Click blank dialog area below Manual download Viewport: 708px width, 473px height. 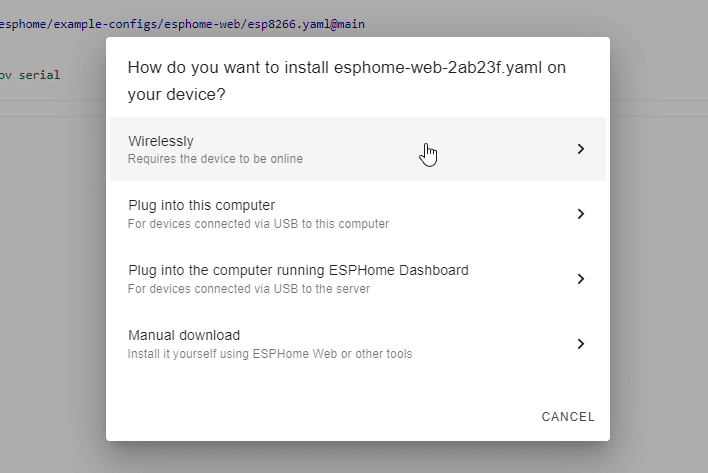tap(316, 390)
